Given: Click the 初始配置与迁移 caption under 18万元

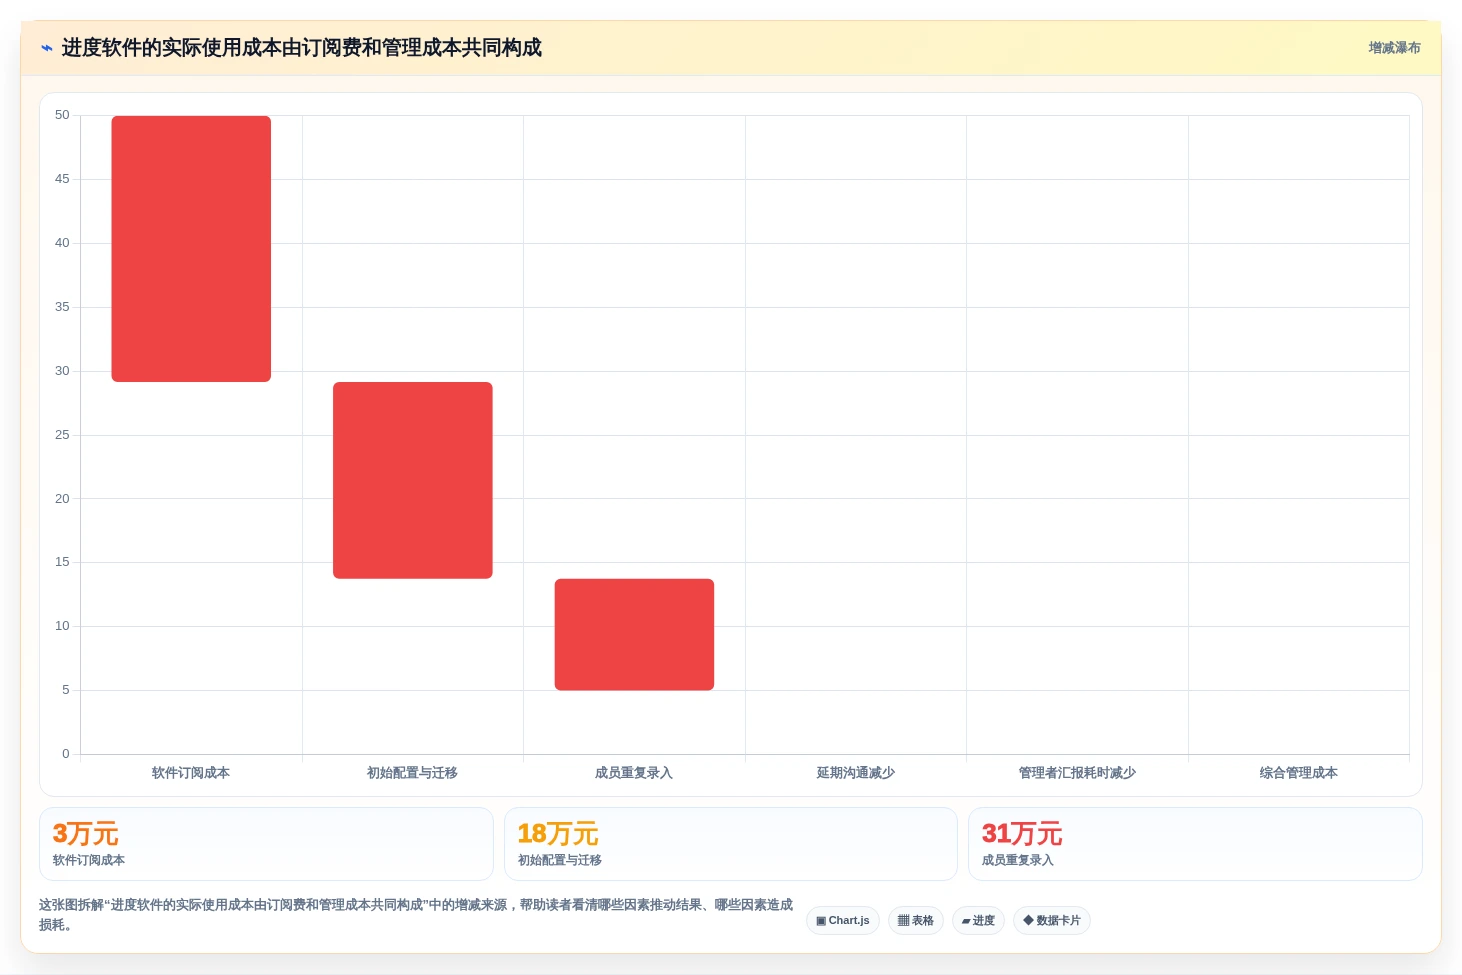Looking at the screenshot, I should point(560,860).
